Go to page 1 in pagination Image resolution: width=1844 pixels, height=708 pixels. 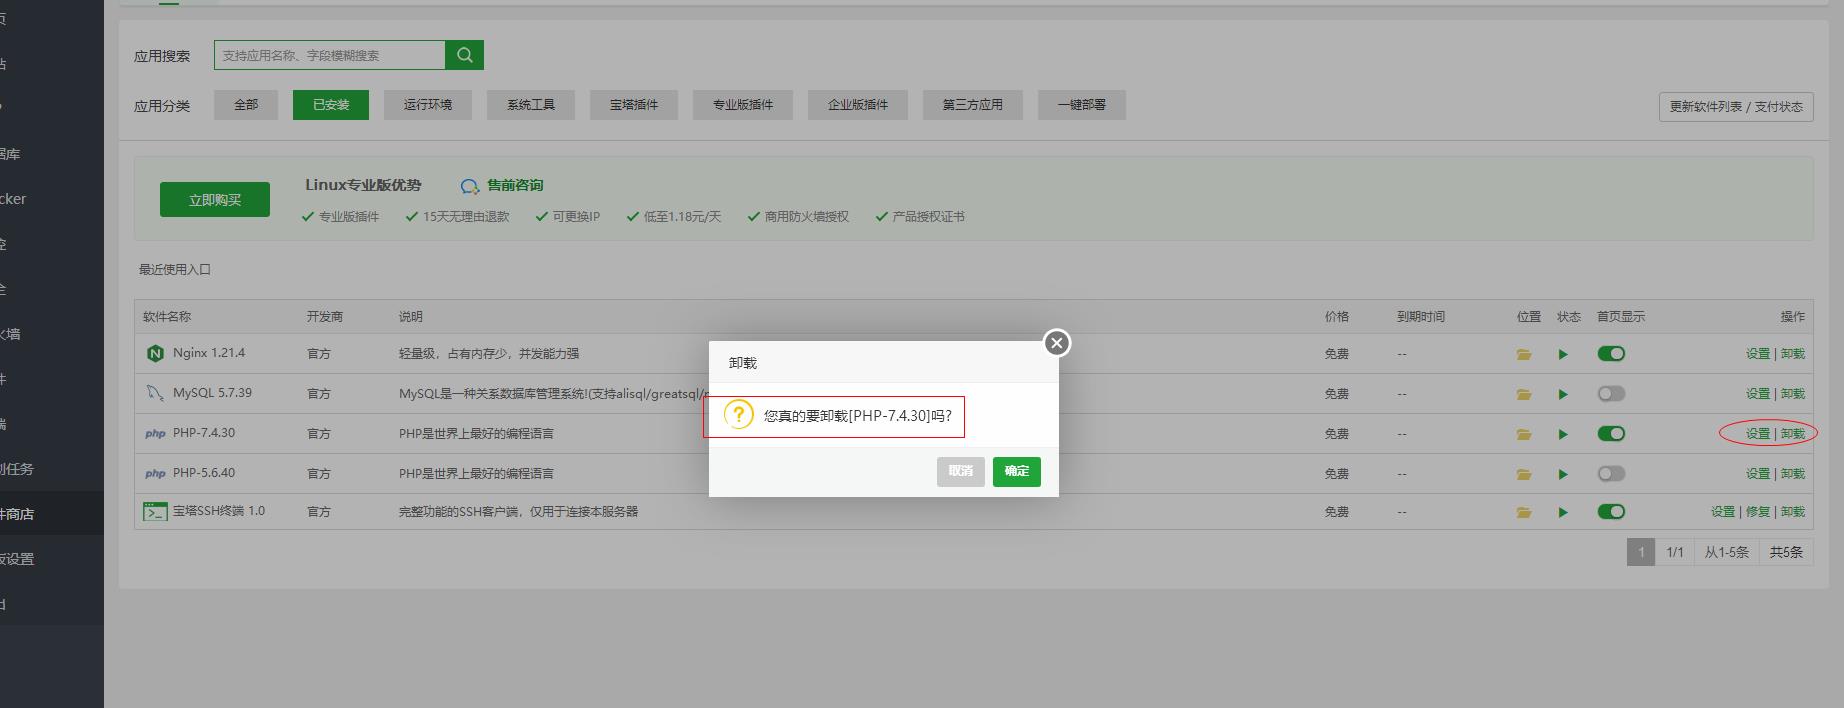(x=1641, y=552)
